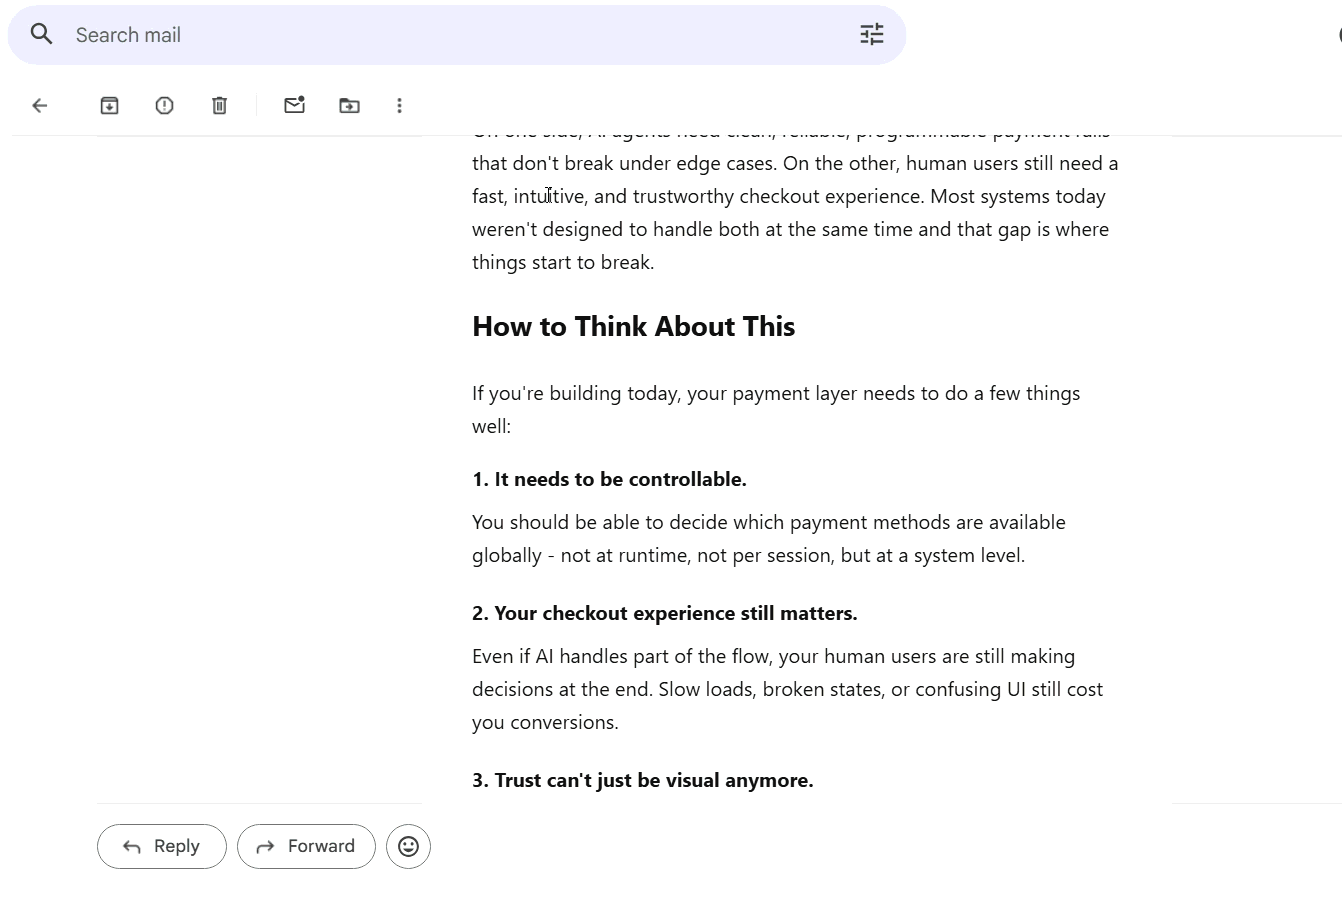1342x904 pixels.
Task: Click the Forward button
Action: pyautogui.click(x=306, y=846)
